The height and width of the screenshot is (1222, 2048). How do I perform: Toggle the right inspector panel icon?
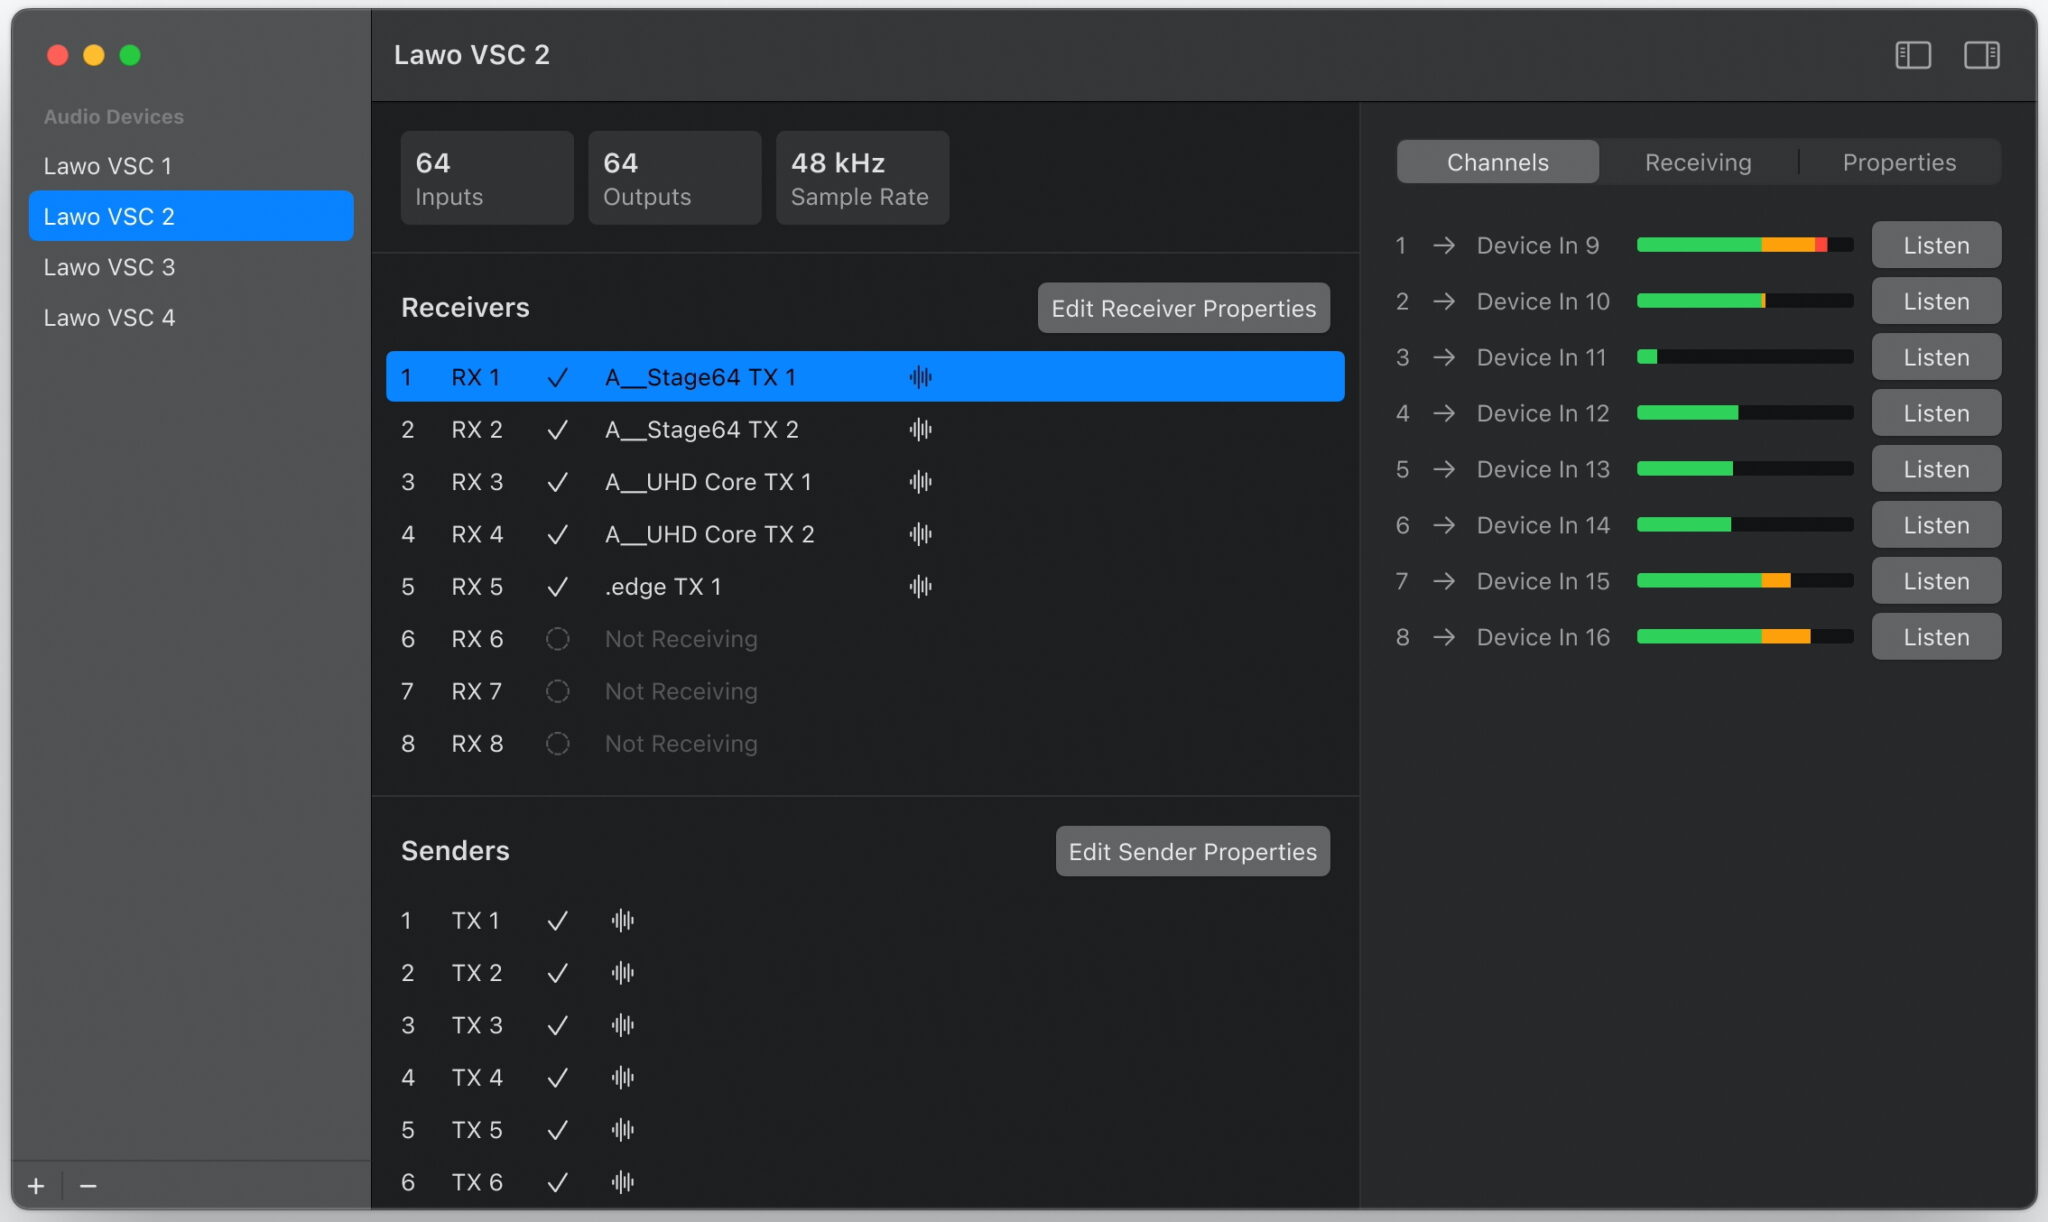[1981, 55]
